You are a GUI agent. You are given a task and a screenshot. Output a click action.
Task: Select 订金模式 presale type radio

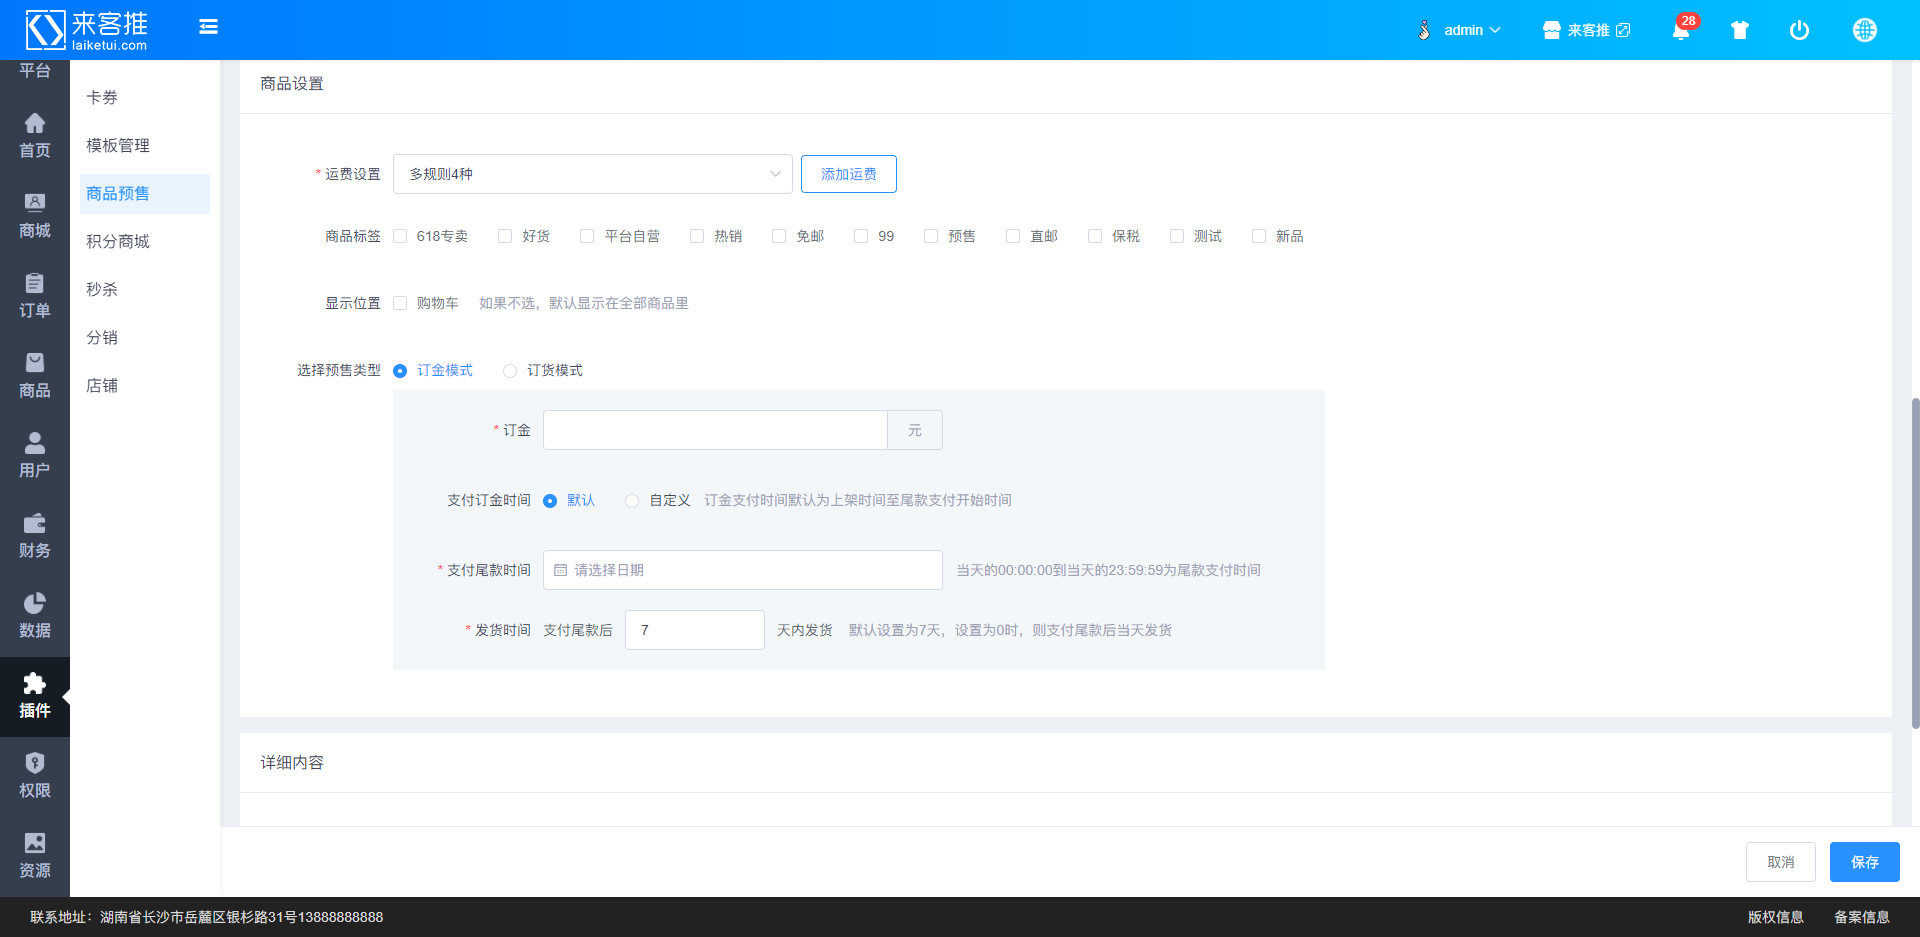(x=400, y=371)
